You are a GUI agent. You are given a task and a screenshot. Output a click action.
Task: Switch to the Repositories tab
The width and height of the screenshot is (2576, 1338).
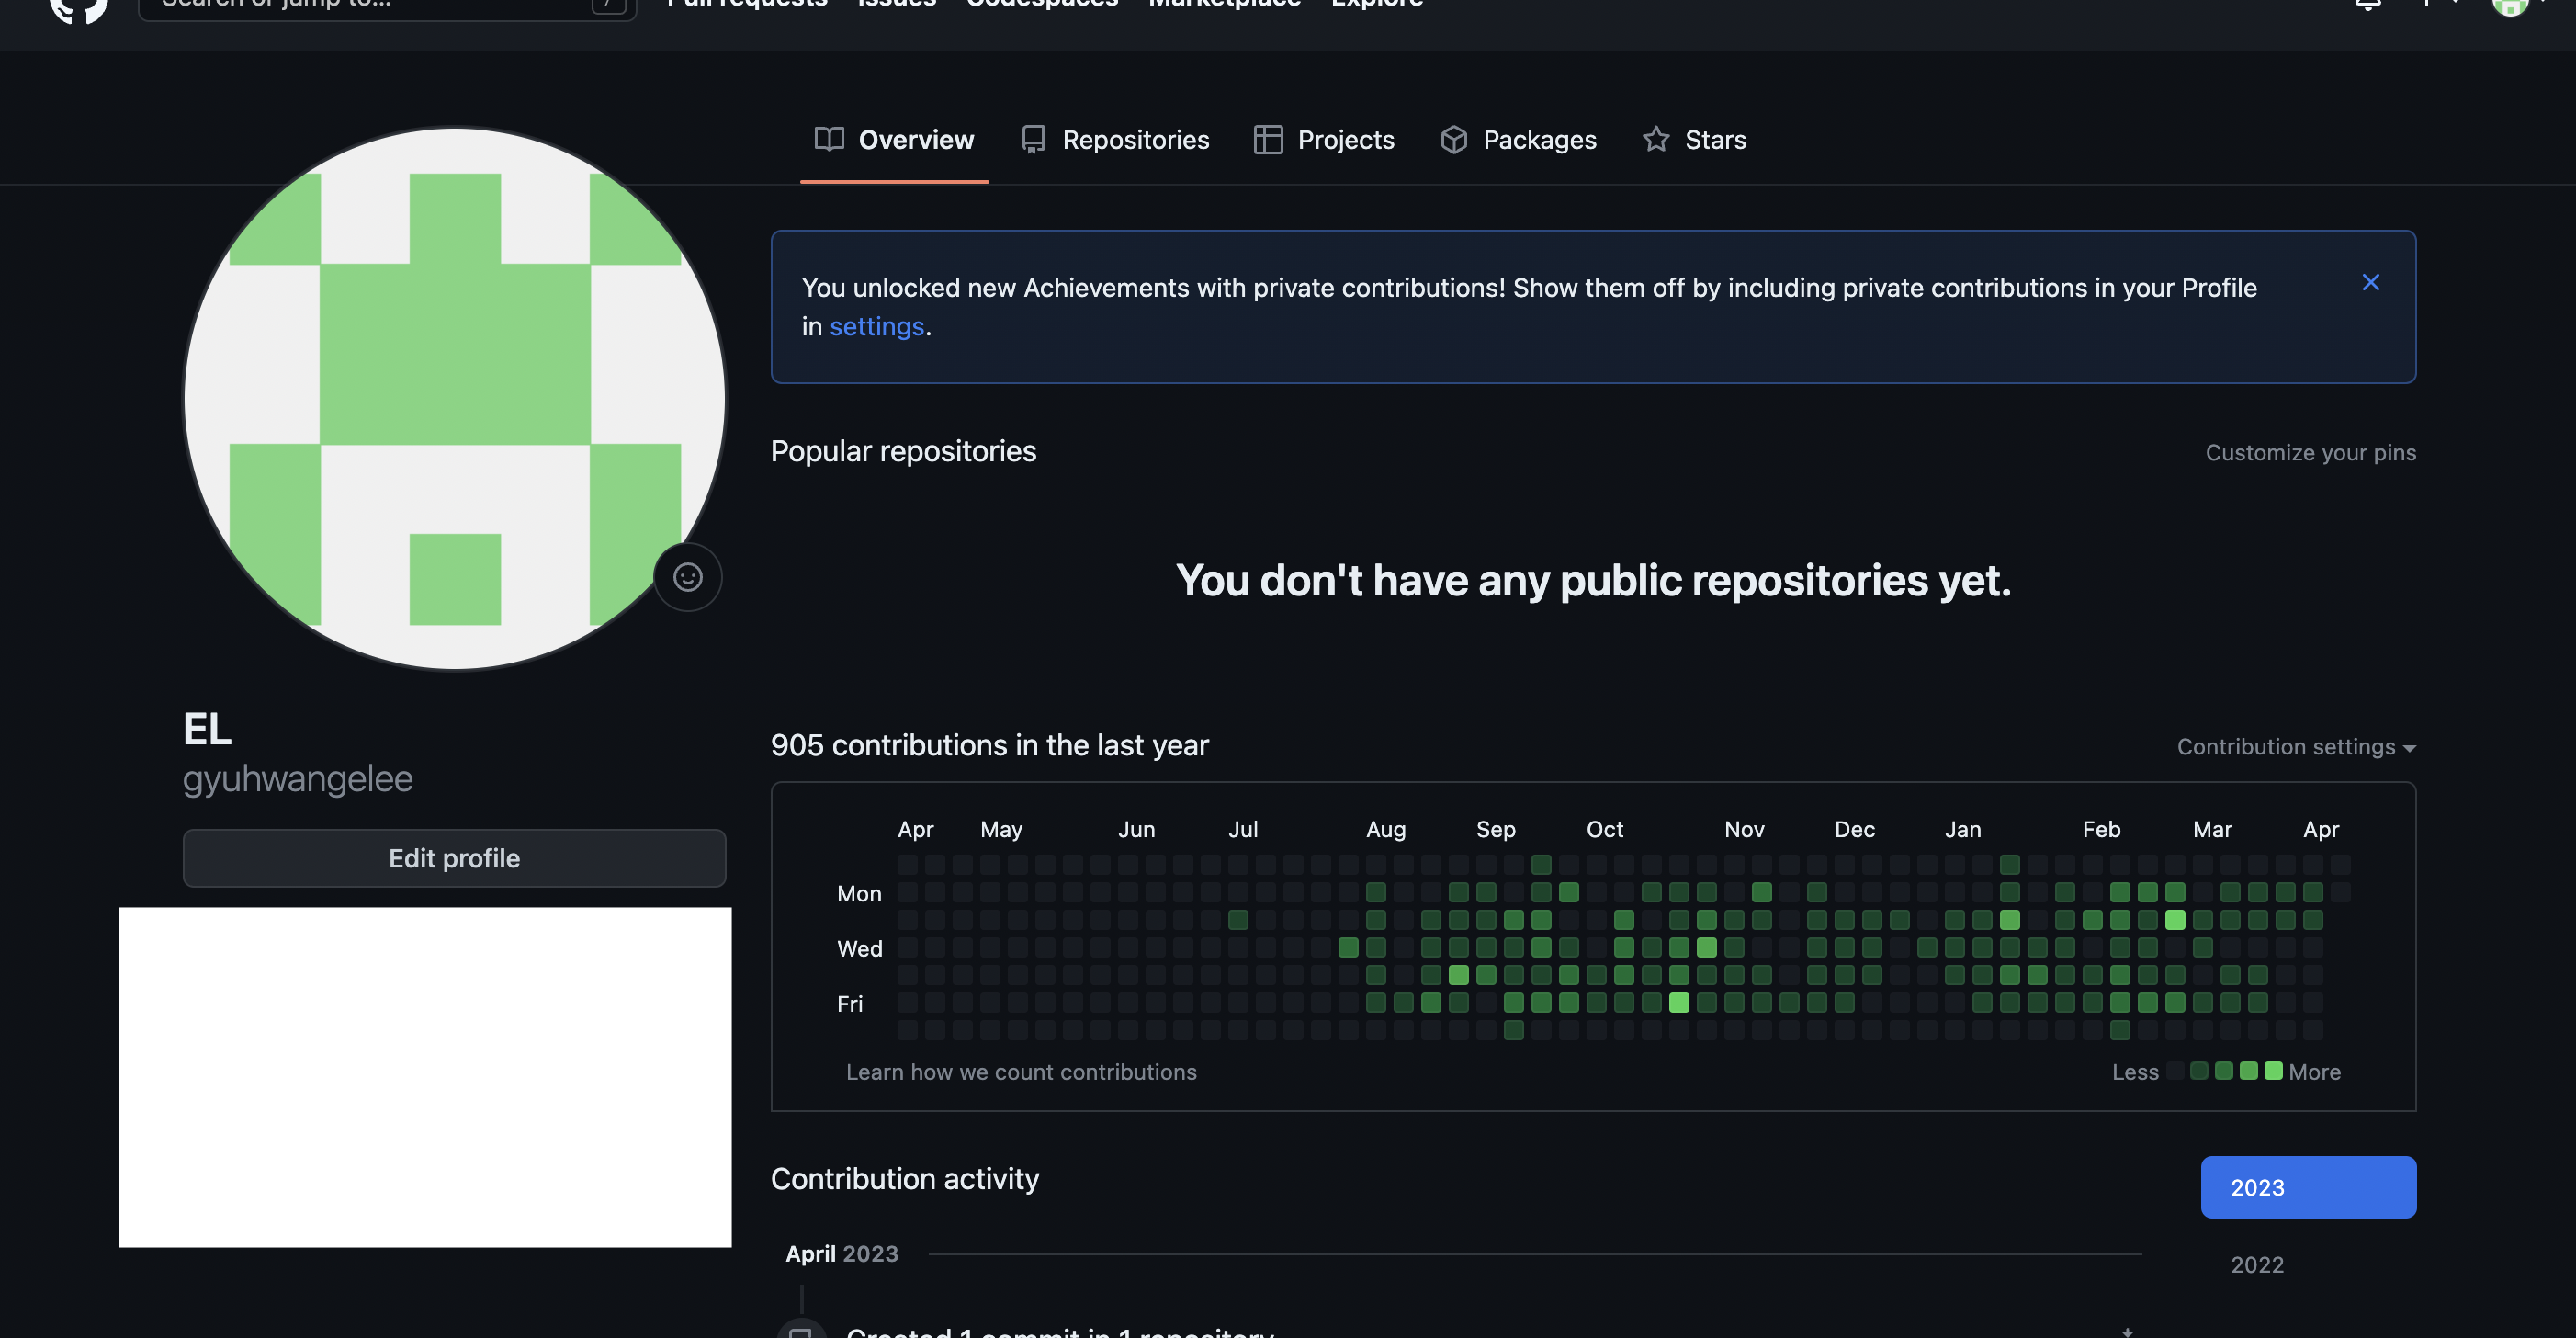[x=1115, y=140]
